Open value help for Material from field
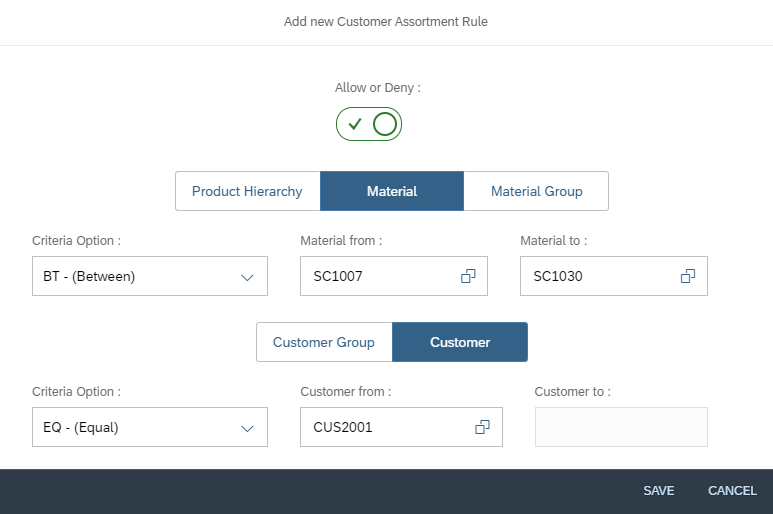The width and height of the screenshot is (773, 514). click(468, 276)
